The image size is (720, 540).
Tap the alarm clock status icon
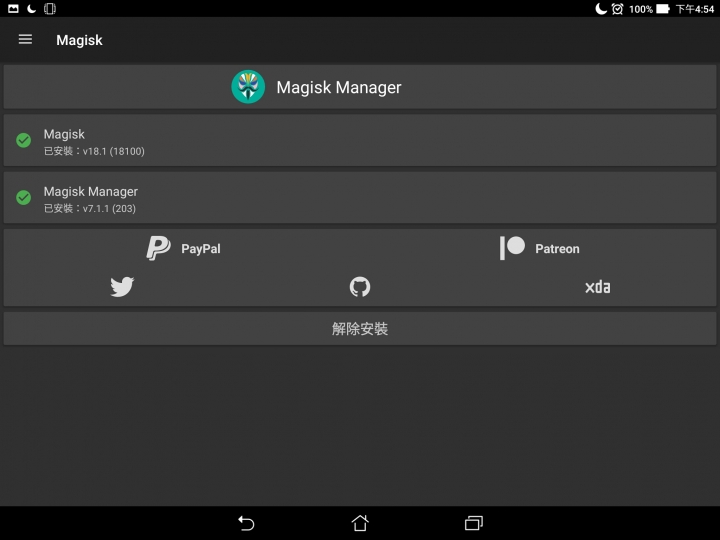(x=618, y=9)
